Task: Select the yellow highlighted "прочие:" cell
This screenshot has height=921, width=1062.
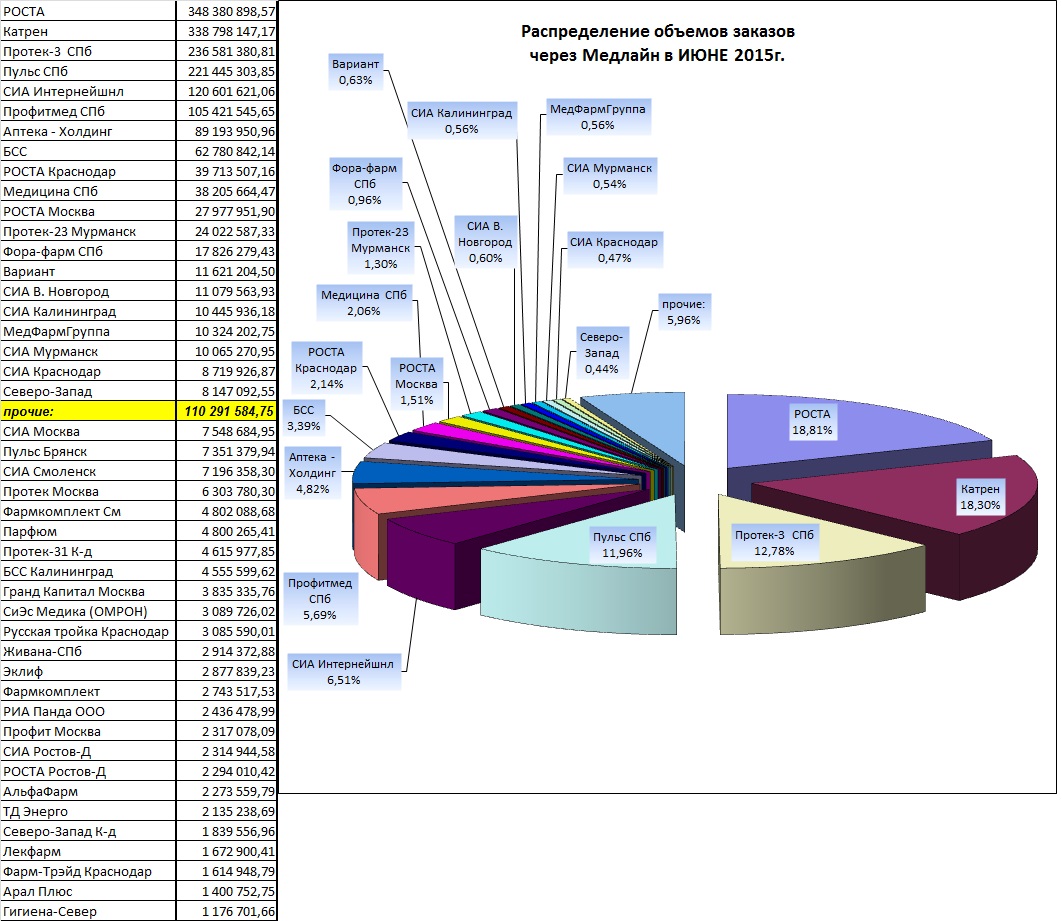Action: tap(88, 411)
